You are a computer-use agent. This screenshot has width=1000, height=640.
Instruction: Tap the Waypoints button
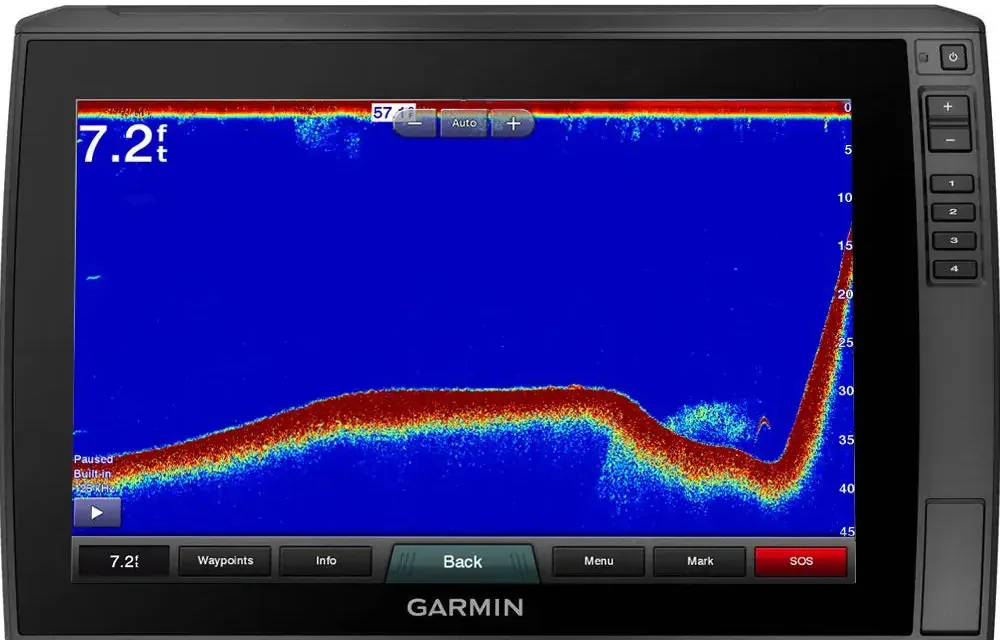coord(225,561)
